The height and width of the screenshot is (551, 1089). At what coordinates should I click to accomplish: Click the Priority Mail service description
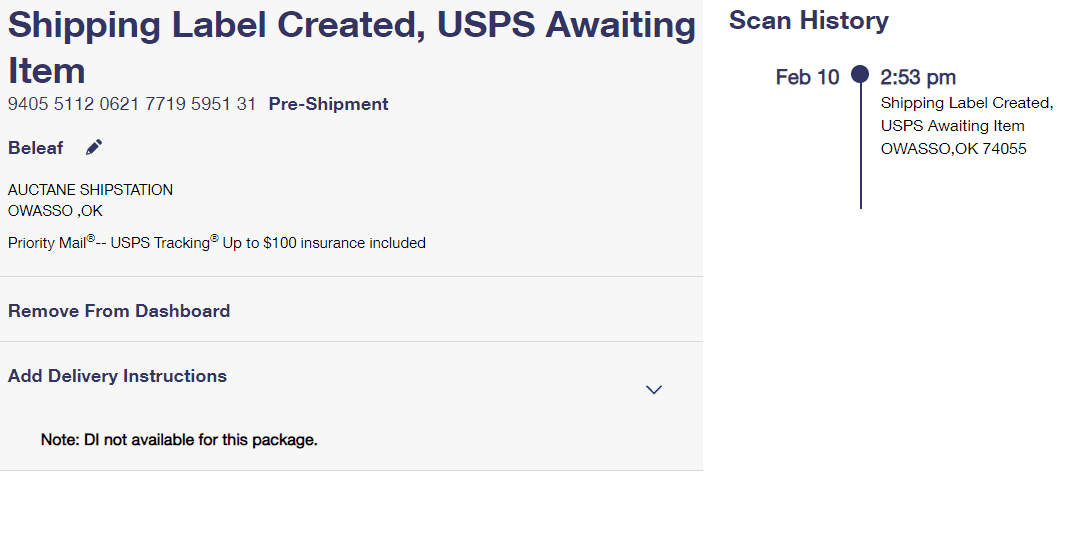(x=217, y=242)
